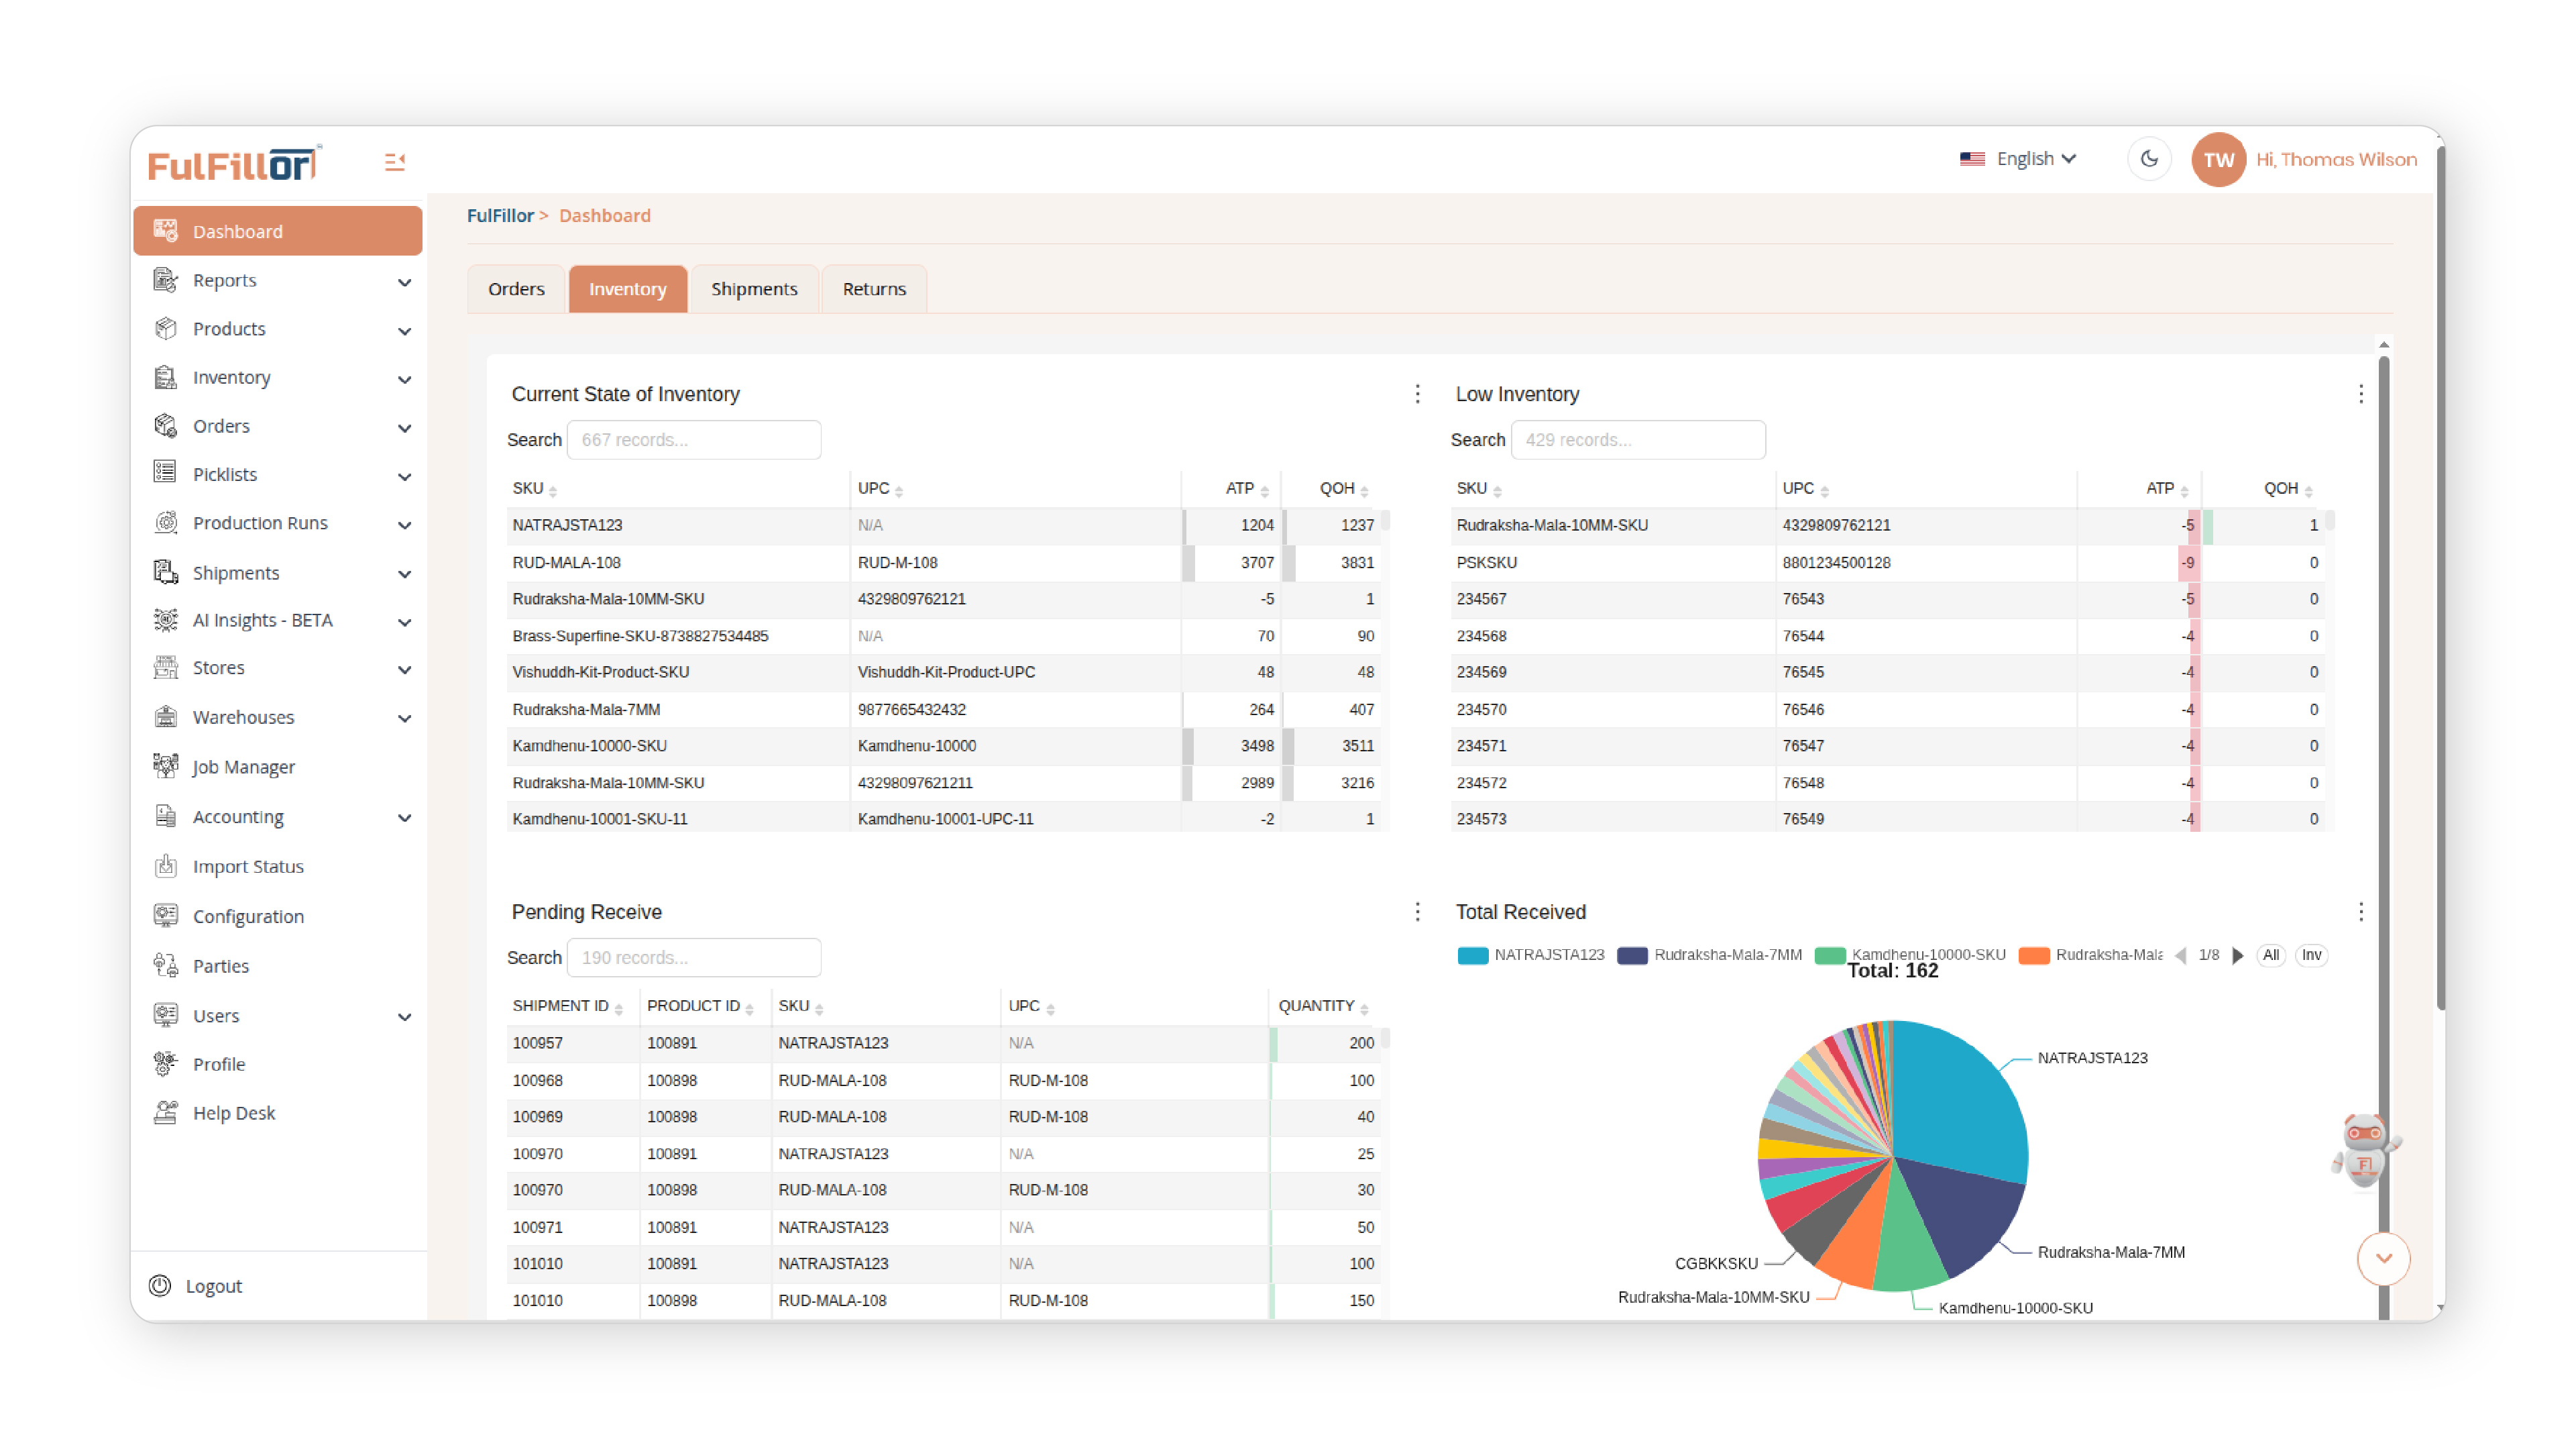Open the Help Desk section
Screen dimensions: 2576x1449
234,1112
